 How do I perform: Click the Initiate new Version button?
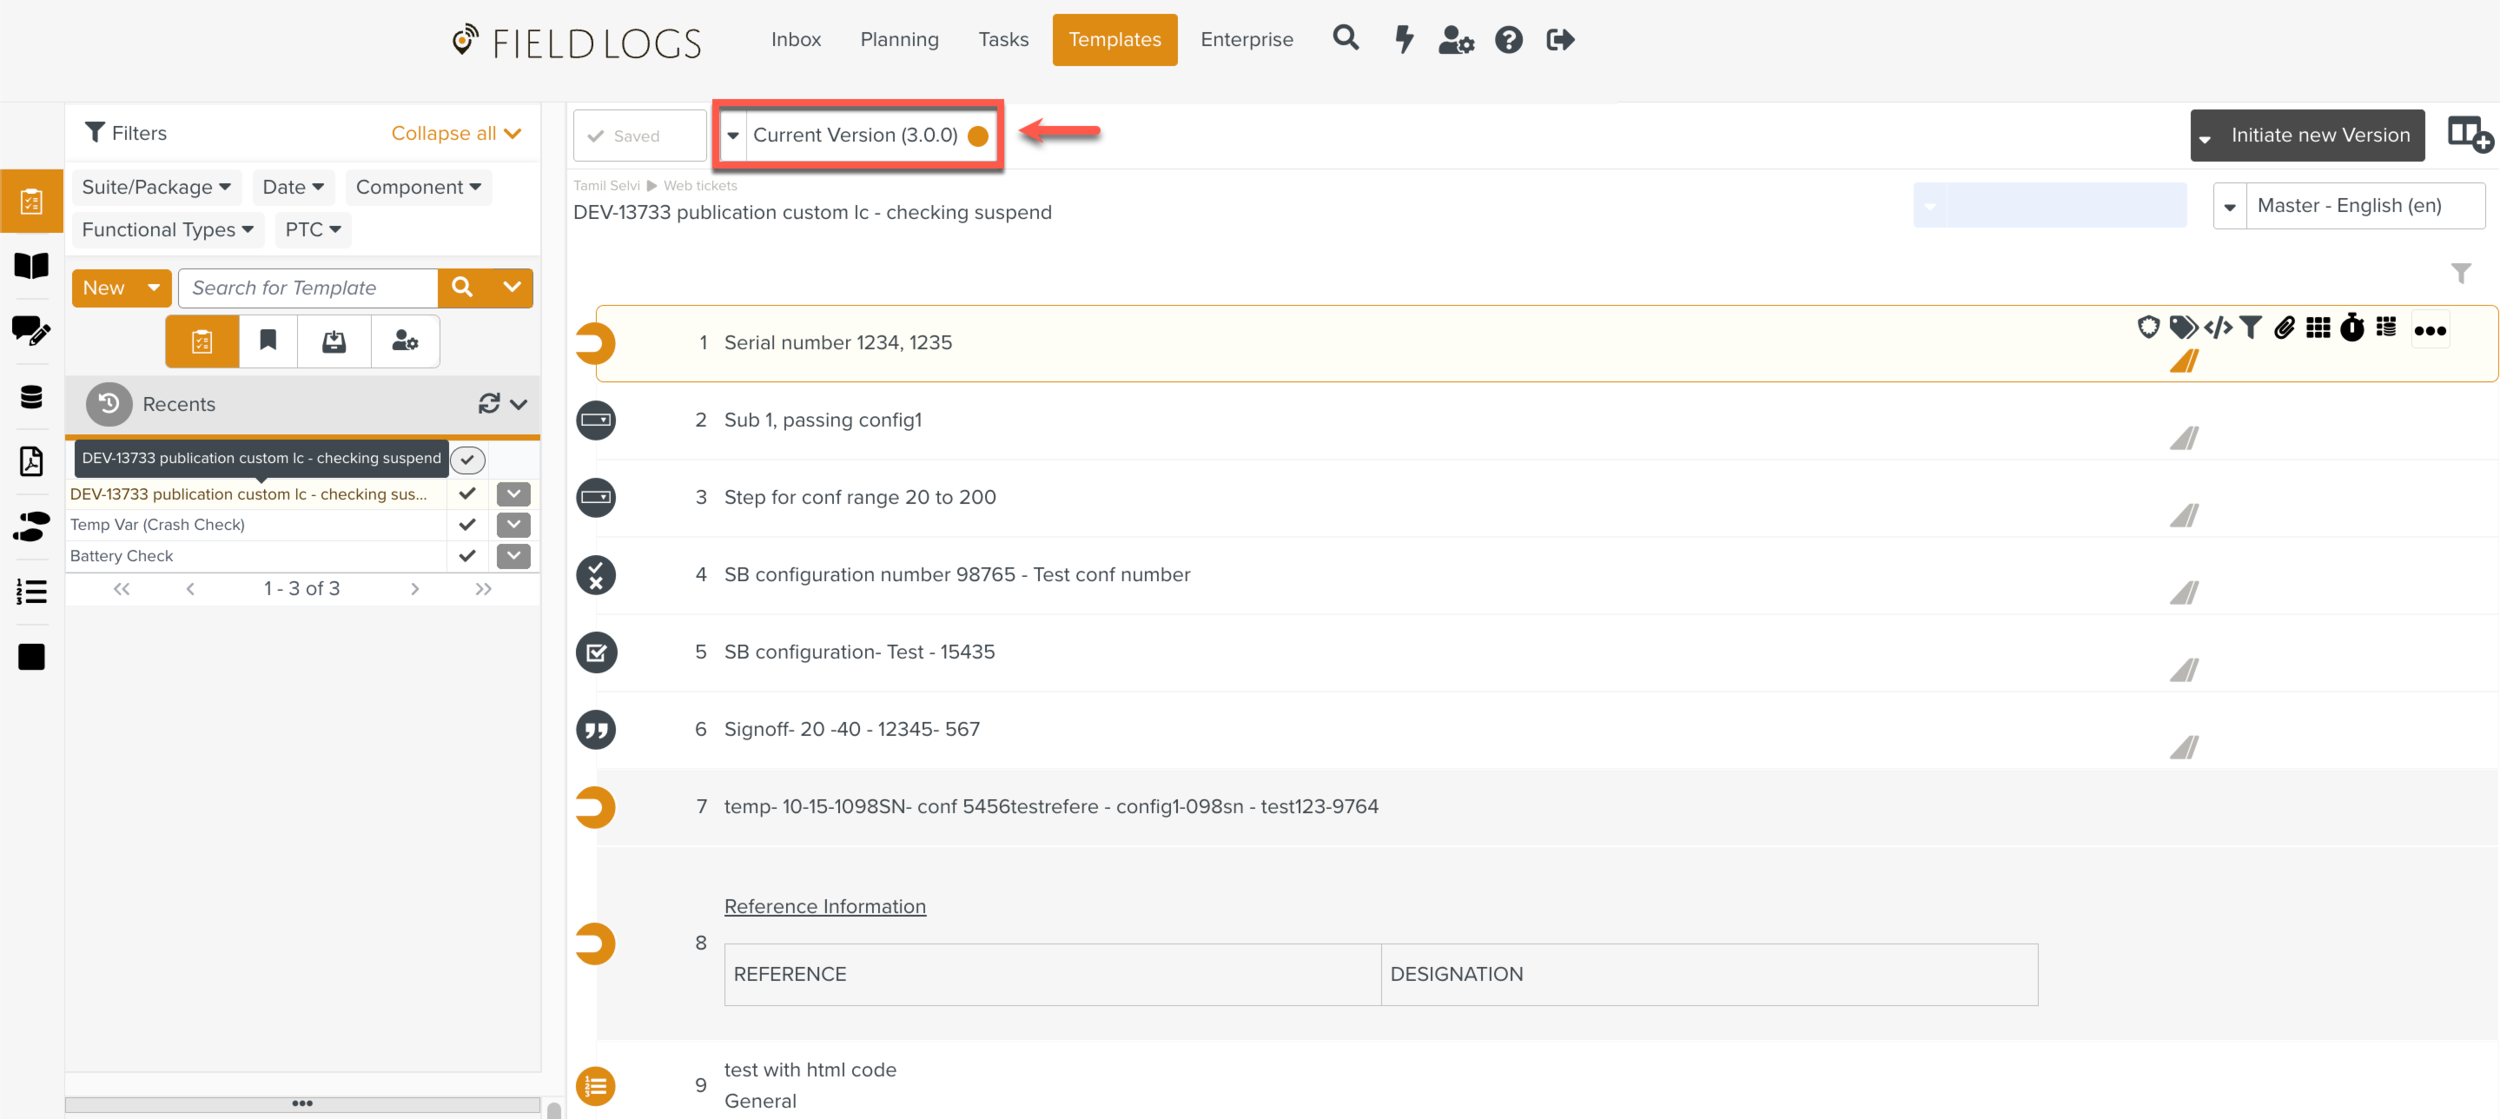[x=2319, y=135]
